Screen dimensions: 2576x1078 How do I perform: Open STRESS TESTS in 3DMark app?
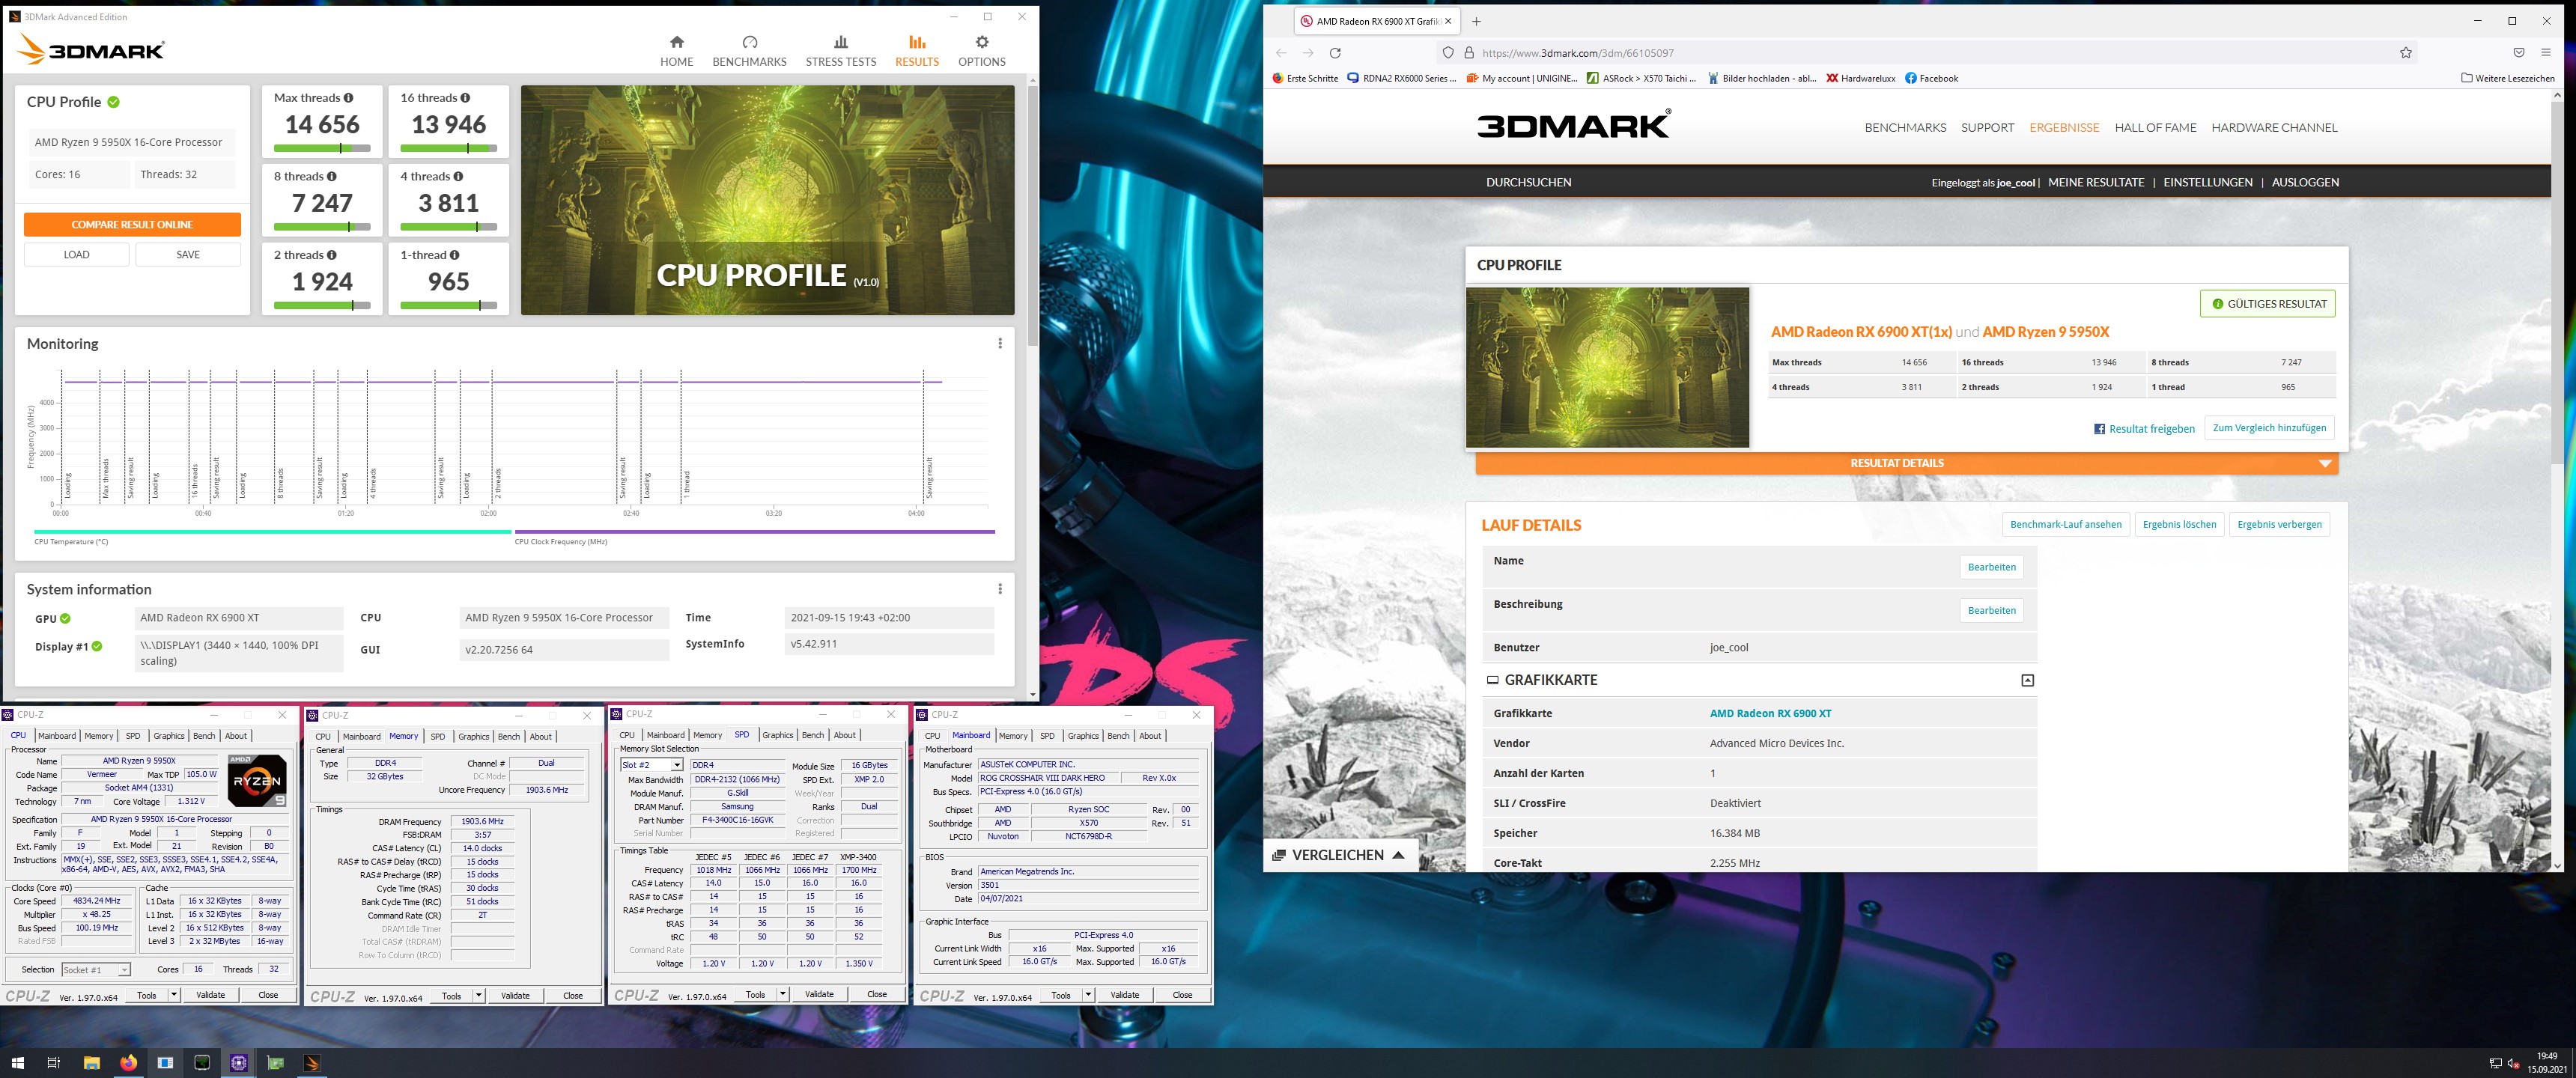[x=840, y=51]
